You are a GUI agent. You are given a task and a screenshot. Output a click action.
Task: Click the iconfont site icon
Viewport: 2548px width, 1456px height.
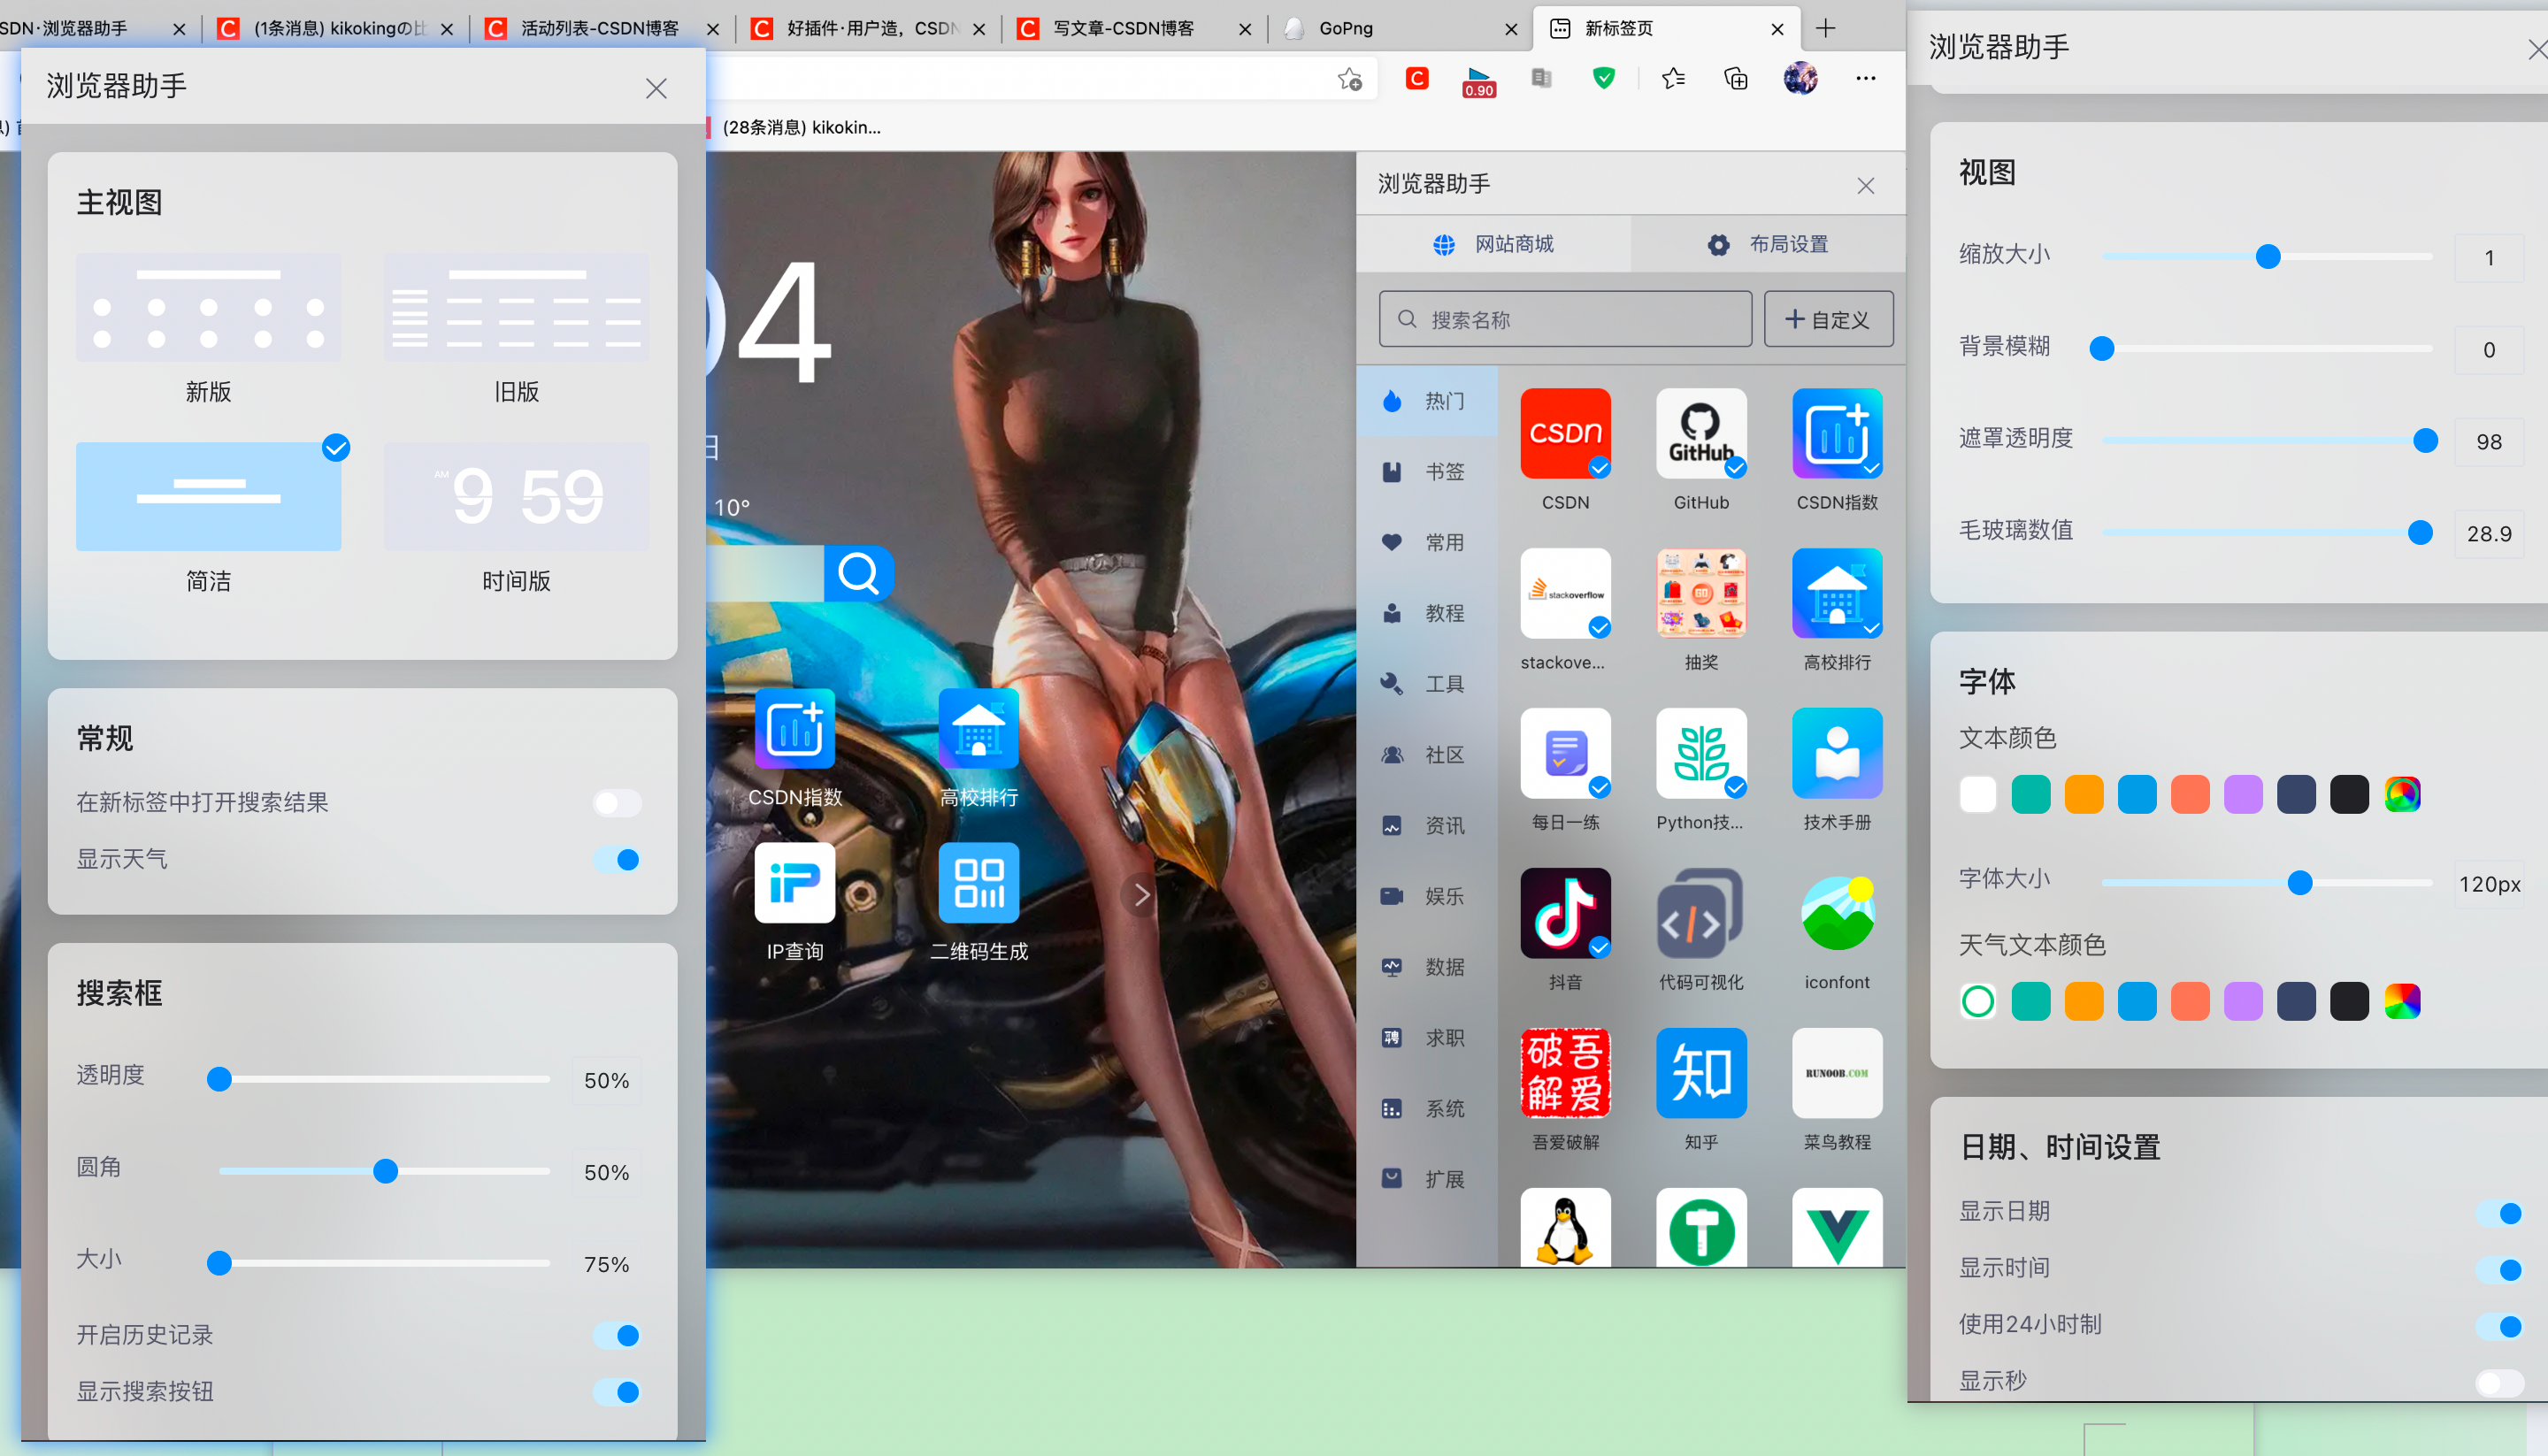pos(1836,913)
